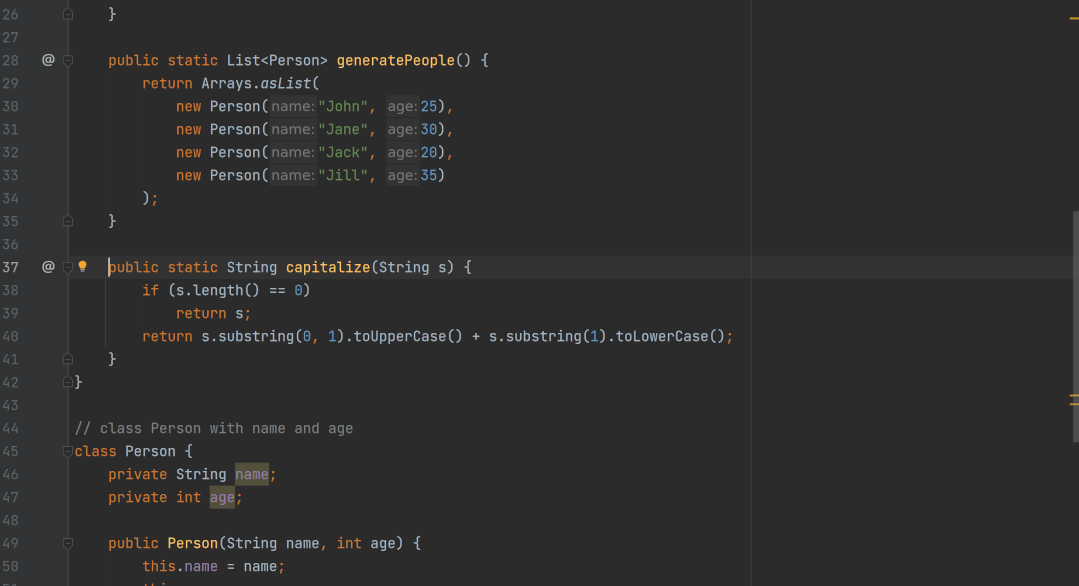Collapse the Person constructor fold marker
The width and height of the screenshot is (1079, 586).
68,543
